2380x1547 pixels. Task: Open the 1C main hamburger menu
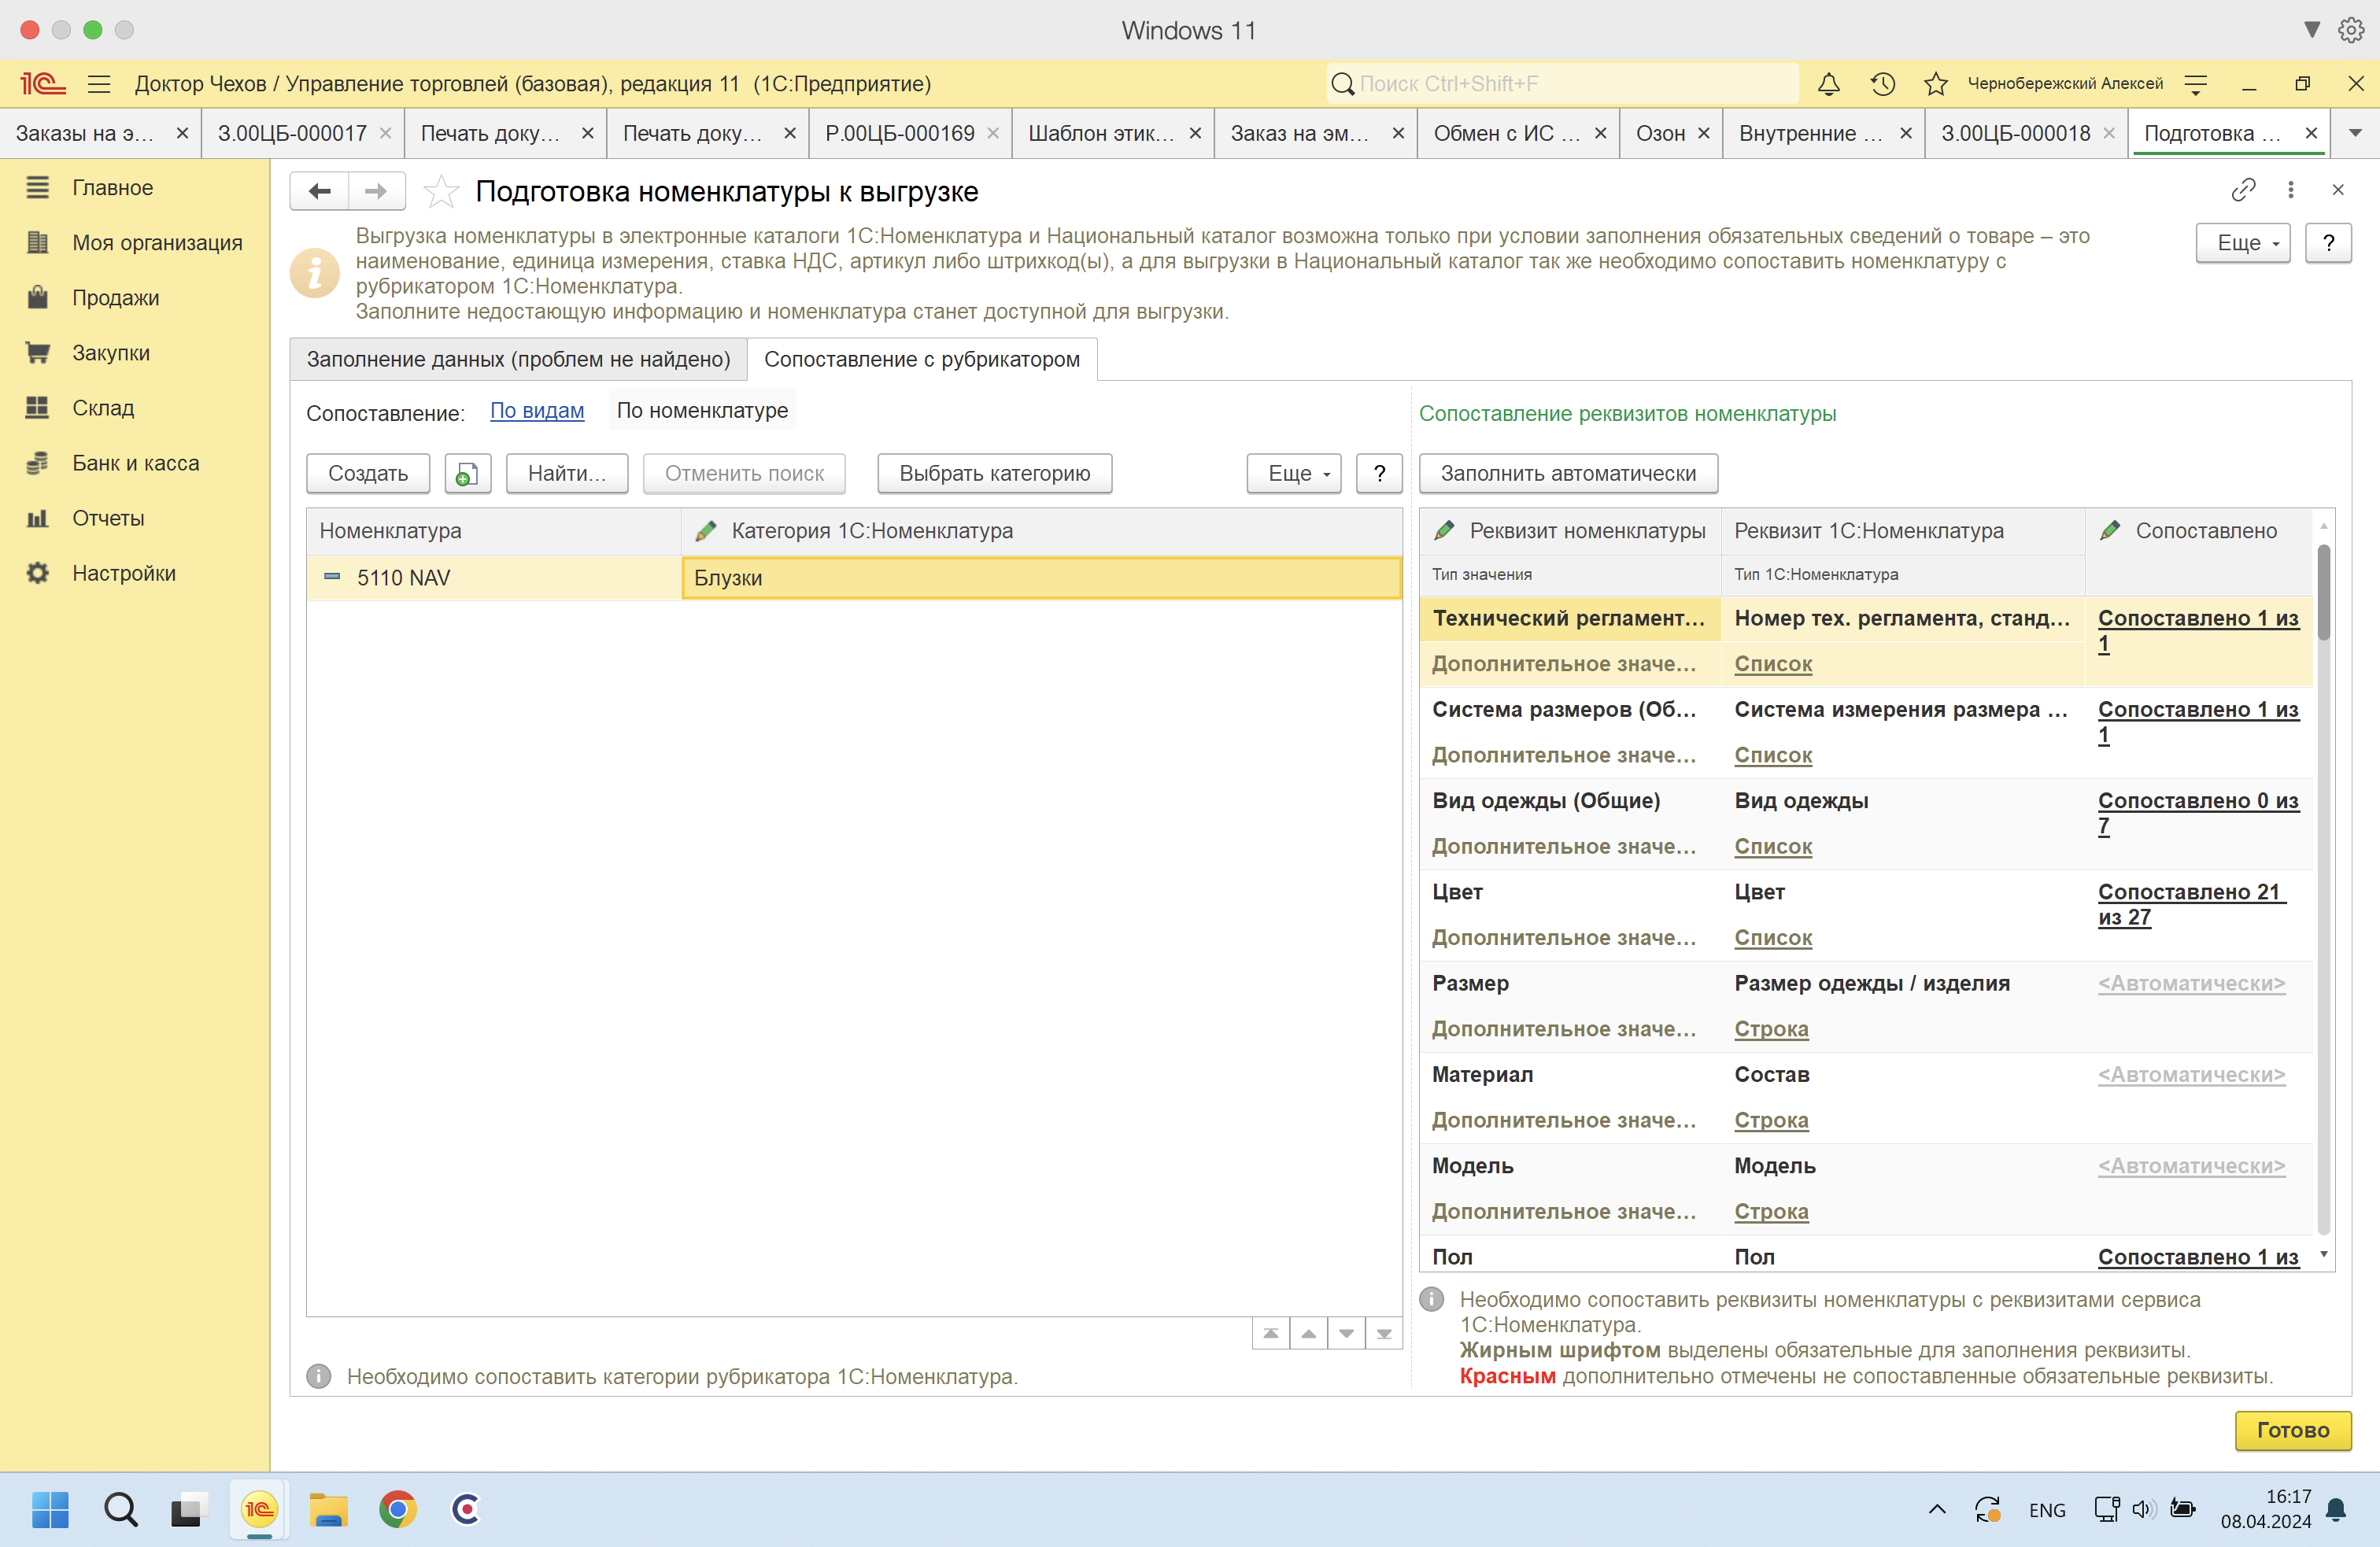[x=99, y=84]
